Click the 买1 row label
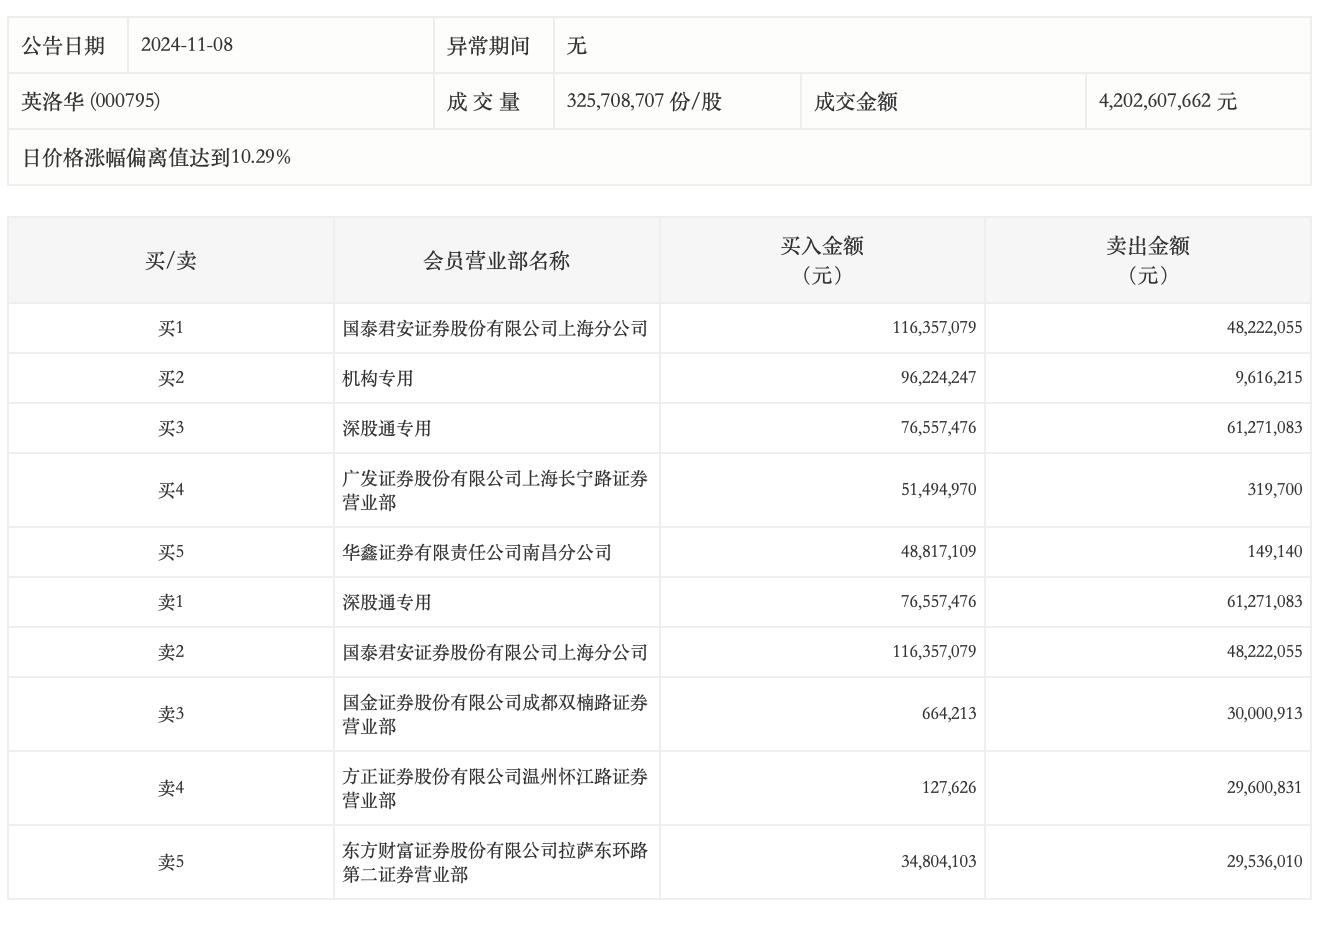 coord(171,328)
